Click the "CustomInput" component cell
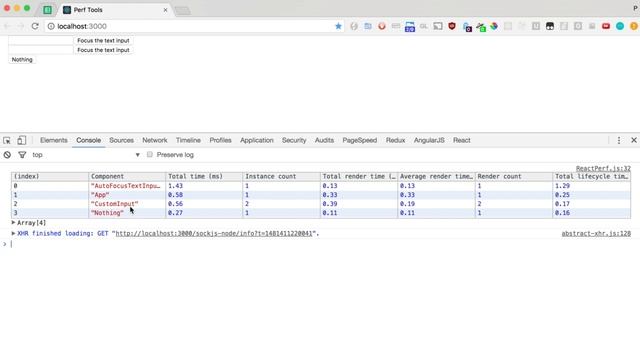640x360 pixels. [x=127, y=204]
